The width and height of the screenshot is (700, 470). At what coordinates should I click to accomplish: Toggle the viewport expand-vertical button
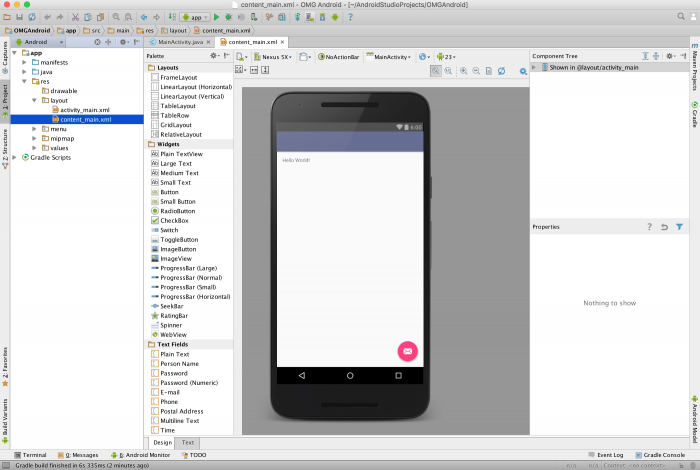pos(265,70)
